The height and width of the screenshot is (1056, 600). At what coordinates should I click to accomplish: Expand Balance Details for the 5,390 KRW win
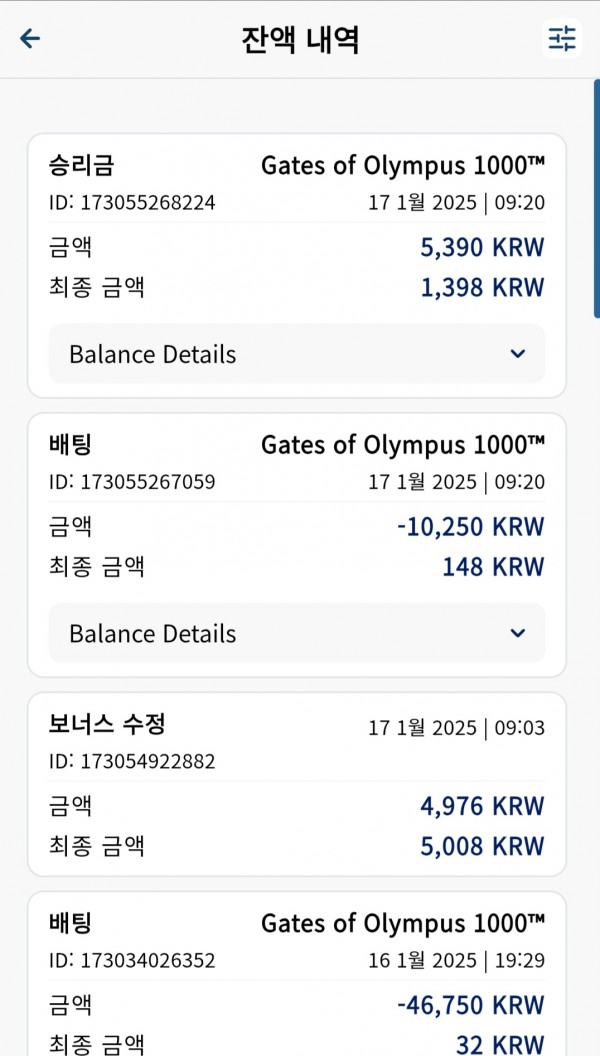pos(297,354)
